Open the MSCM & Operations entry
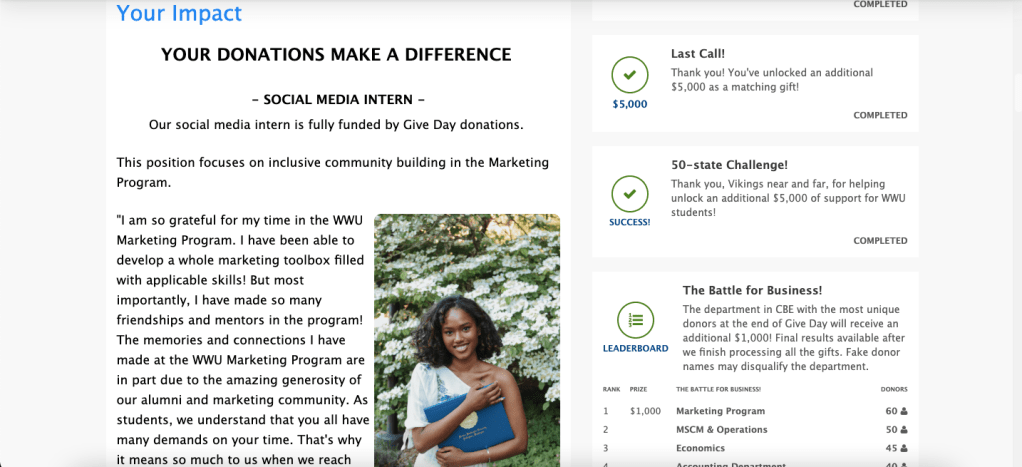 tap(721, 430)
